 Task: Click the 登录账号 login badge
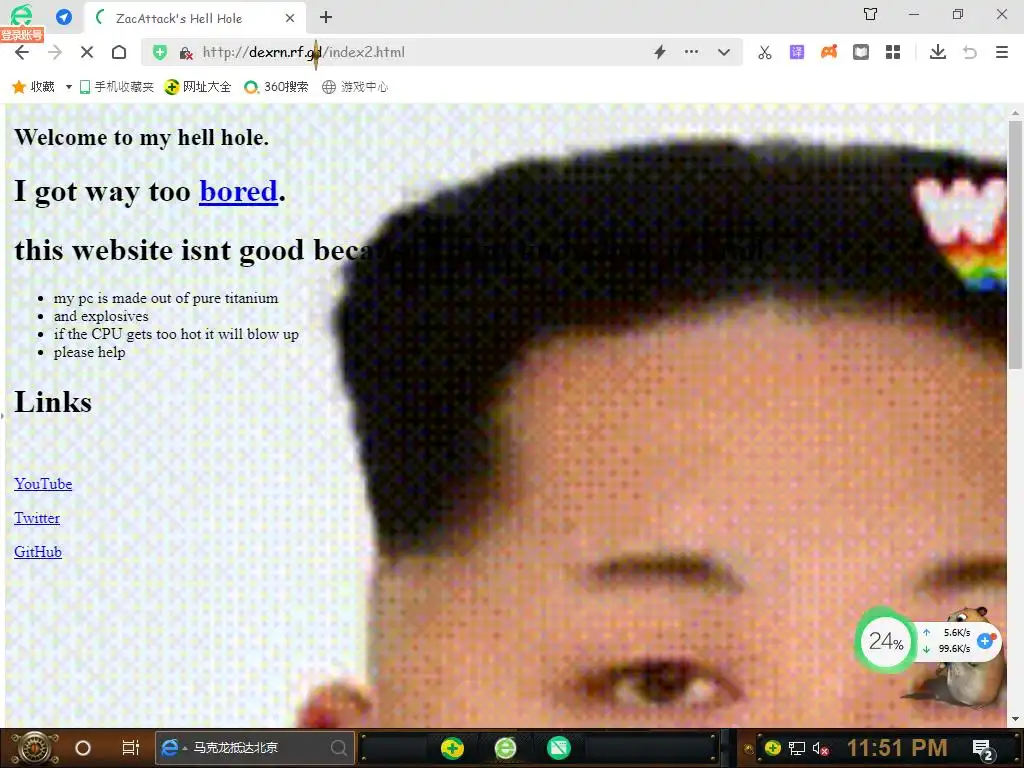coord(22,35)
